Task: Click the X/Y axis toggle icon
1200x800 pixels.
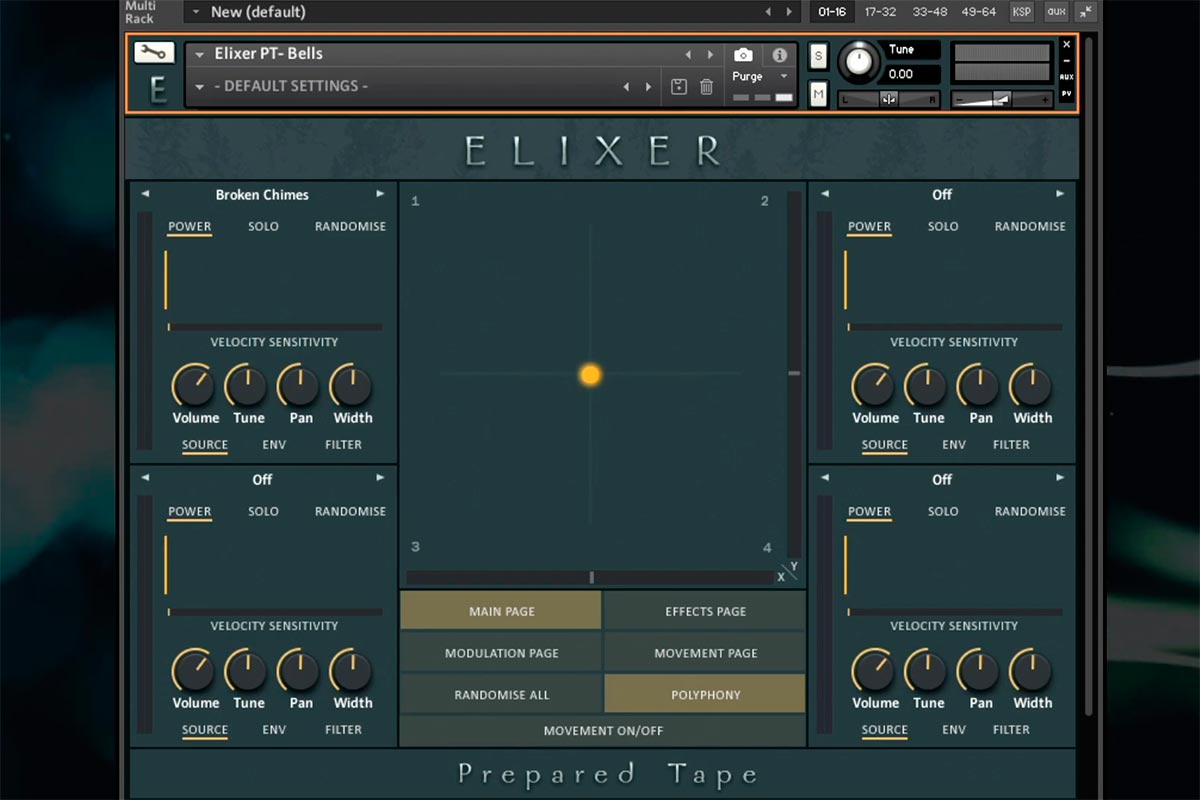Action: [789, 572]
